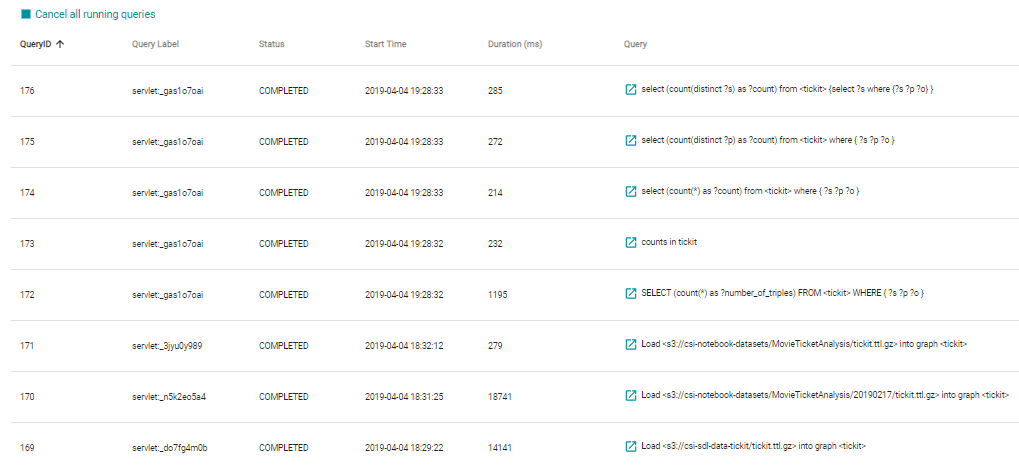The image size is (1019, 474).
Task: Open query 176 in new window icon
Action: click(x=630, y=90)
